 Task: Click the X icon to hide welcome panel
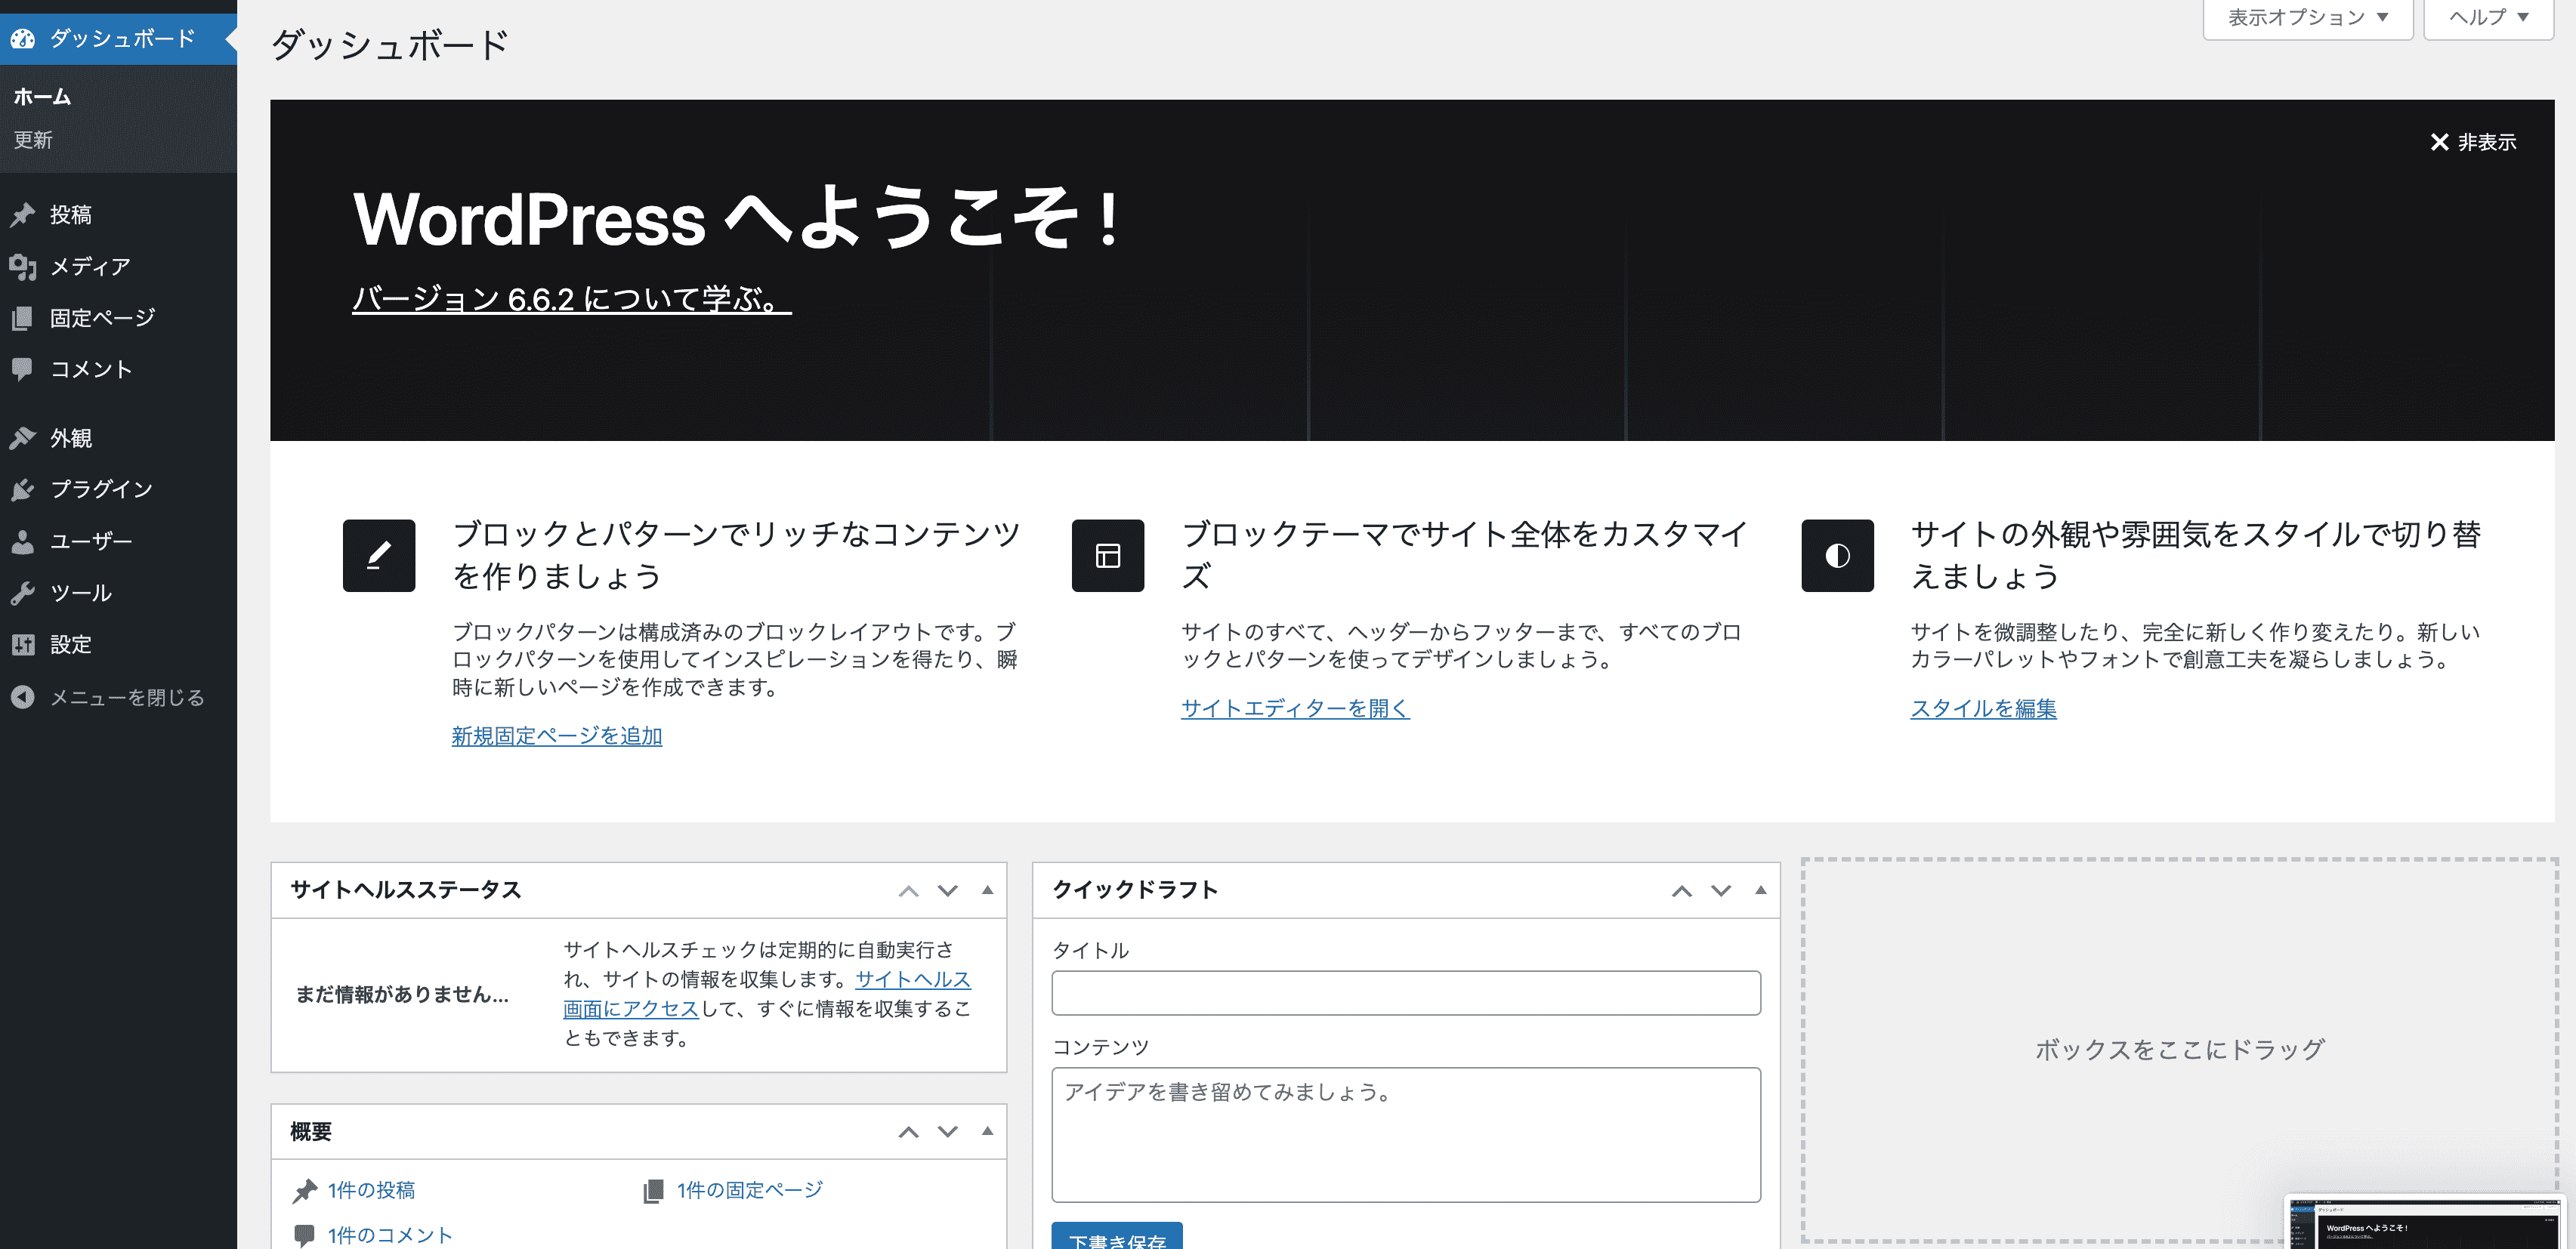pos(2439,142)
